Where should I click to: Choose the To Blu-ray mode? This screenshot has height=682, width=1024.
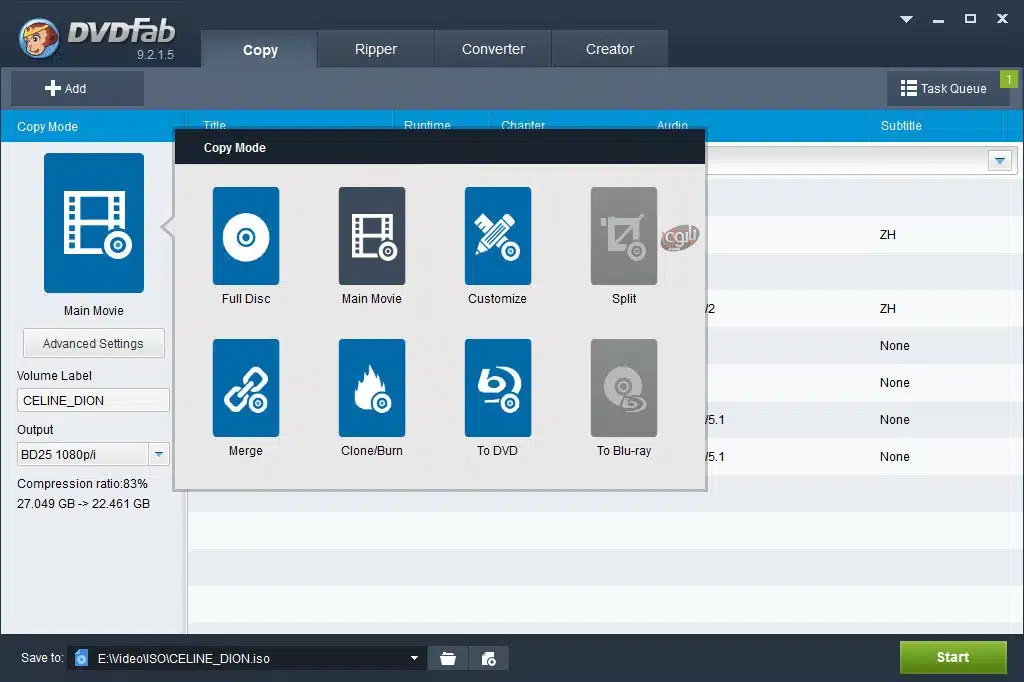point(624,388)
